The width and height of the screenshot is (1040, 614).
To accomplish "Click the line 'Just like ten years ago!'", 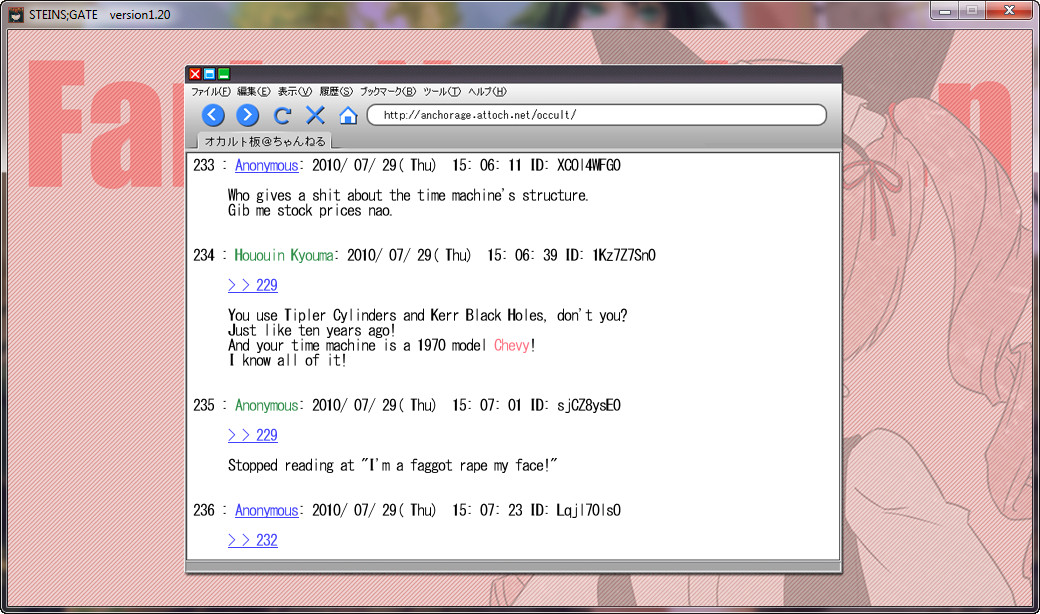I will [x=312, y=330].
